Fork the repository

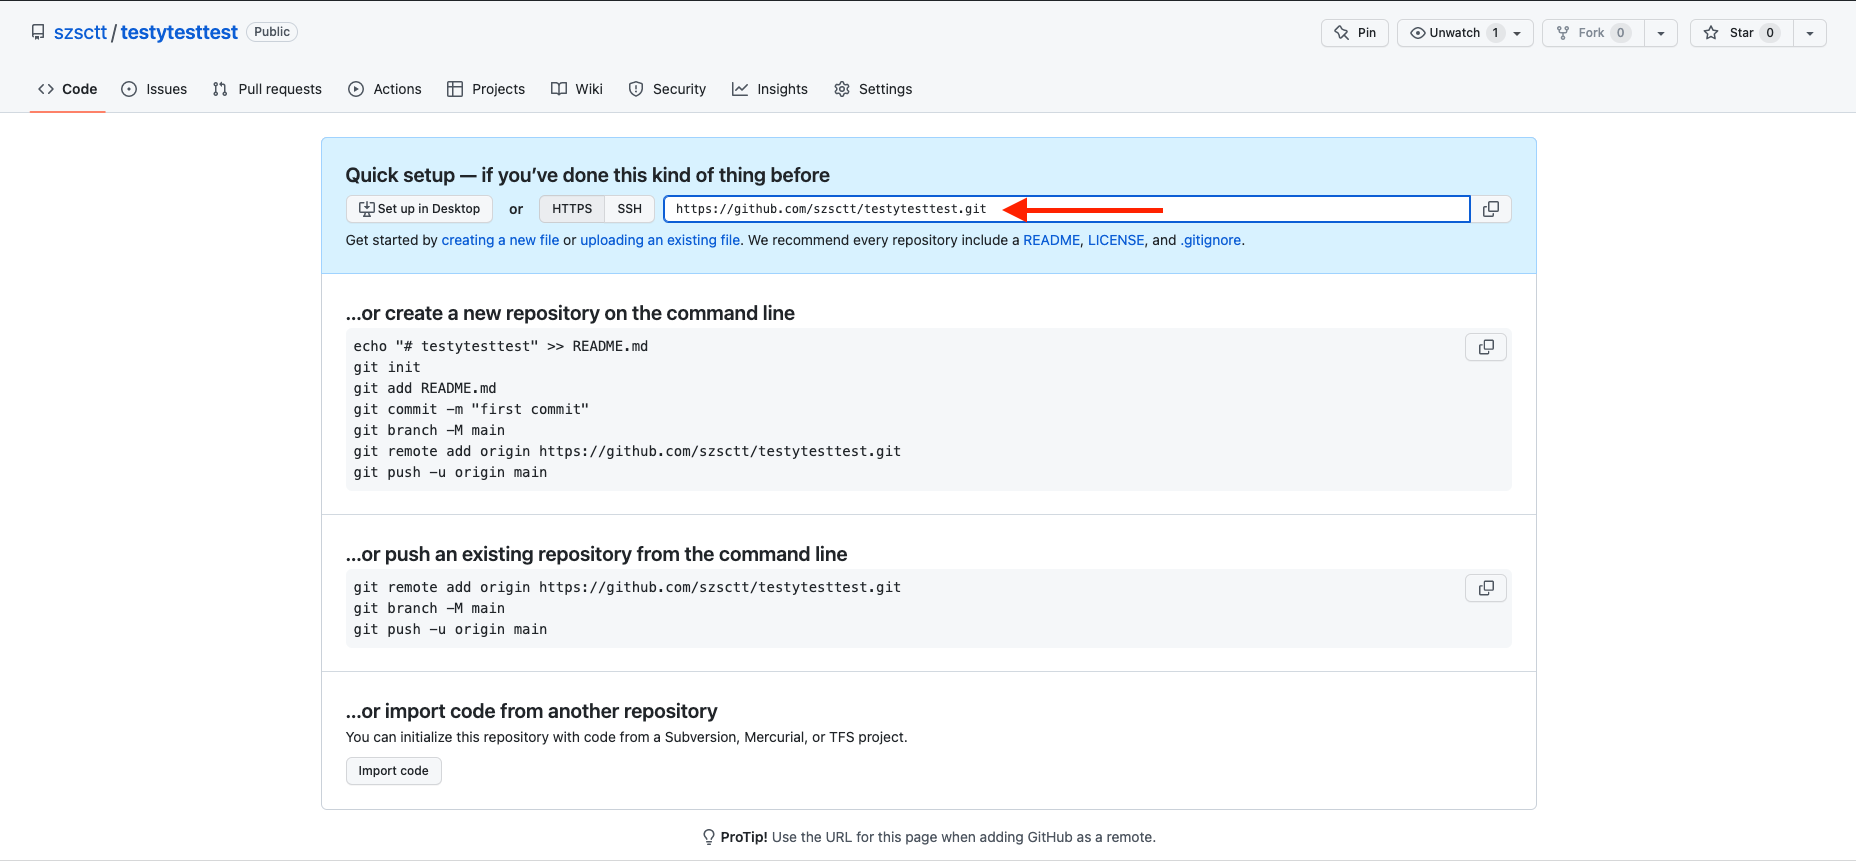(x=1592, y=33)
